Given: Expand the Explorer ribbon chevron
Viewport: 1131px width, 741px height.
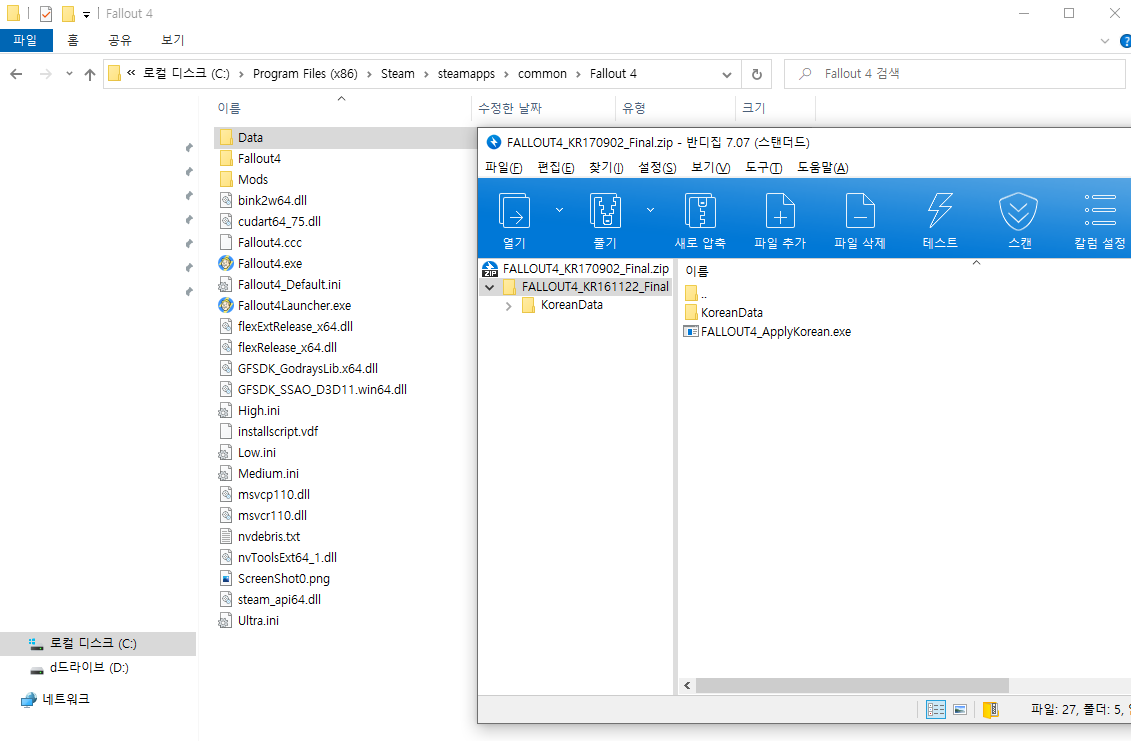Looking at the screenshot, I should pos(1104,41).
